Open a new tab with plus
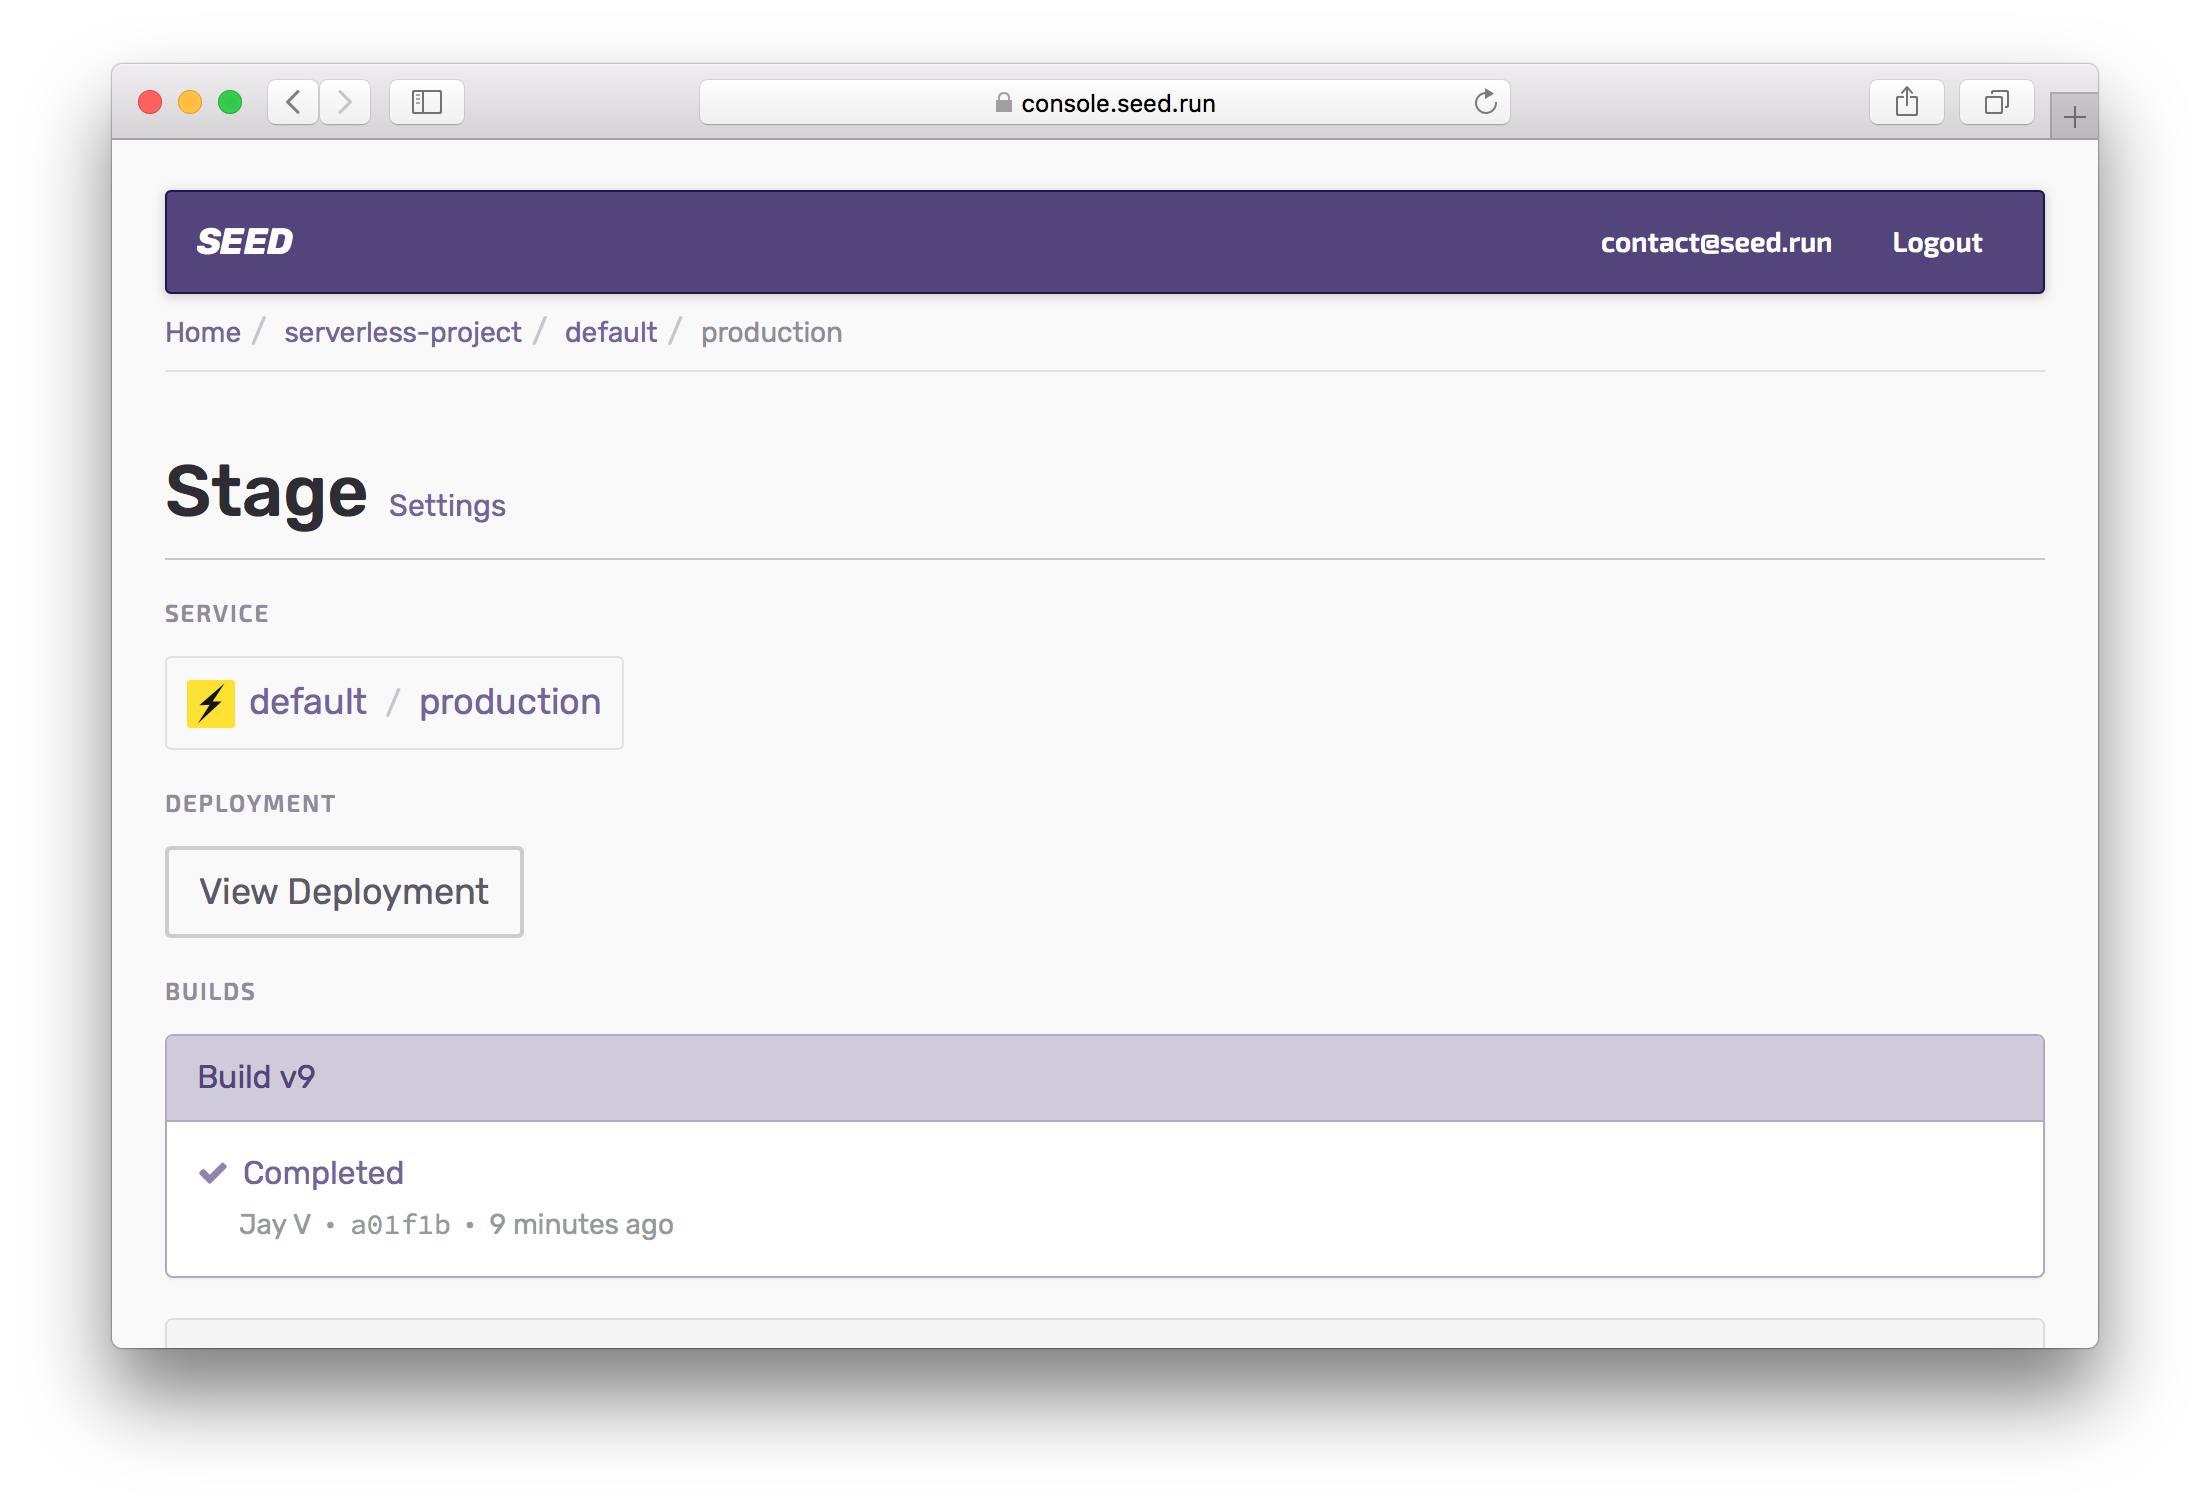2210x1508 pixels. (2074, 118)
